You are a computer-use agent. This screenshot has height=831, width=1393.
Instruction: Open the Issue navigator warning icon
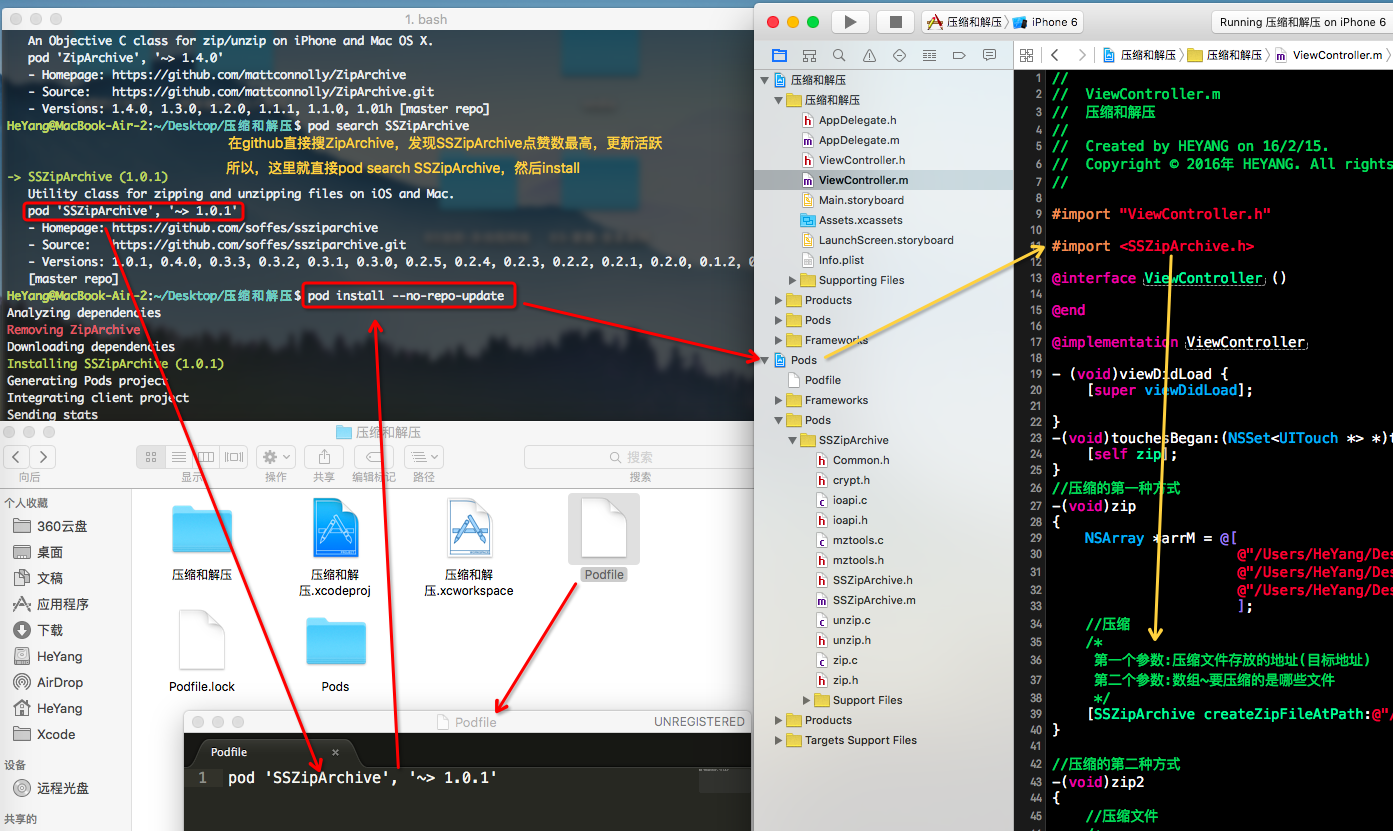click(x=869, y=55)
